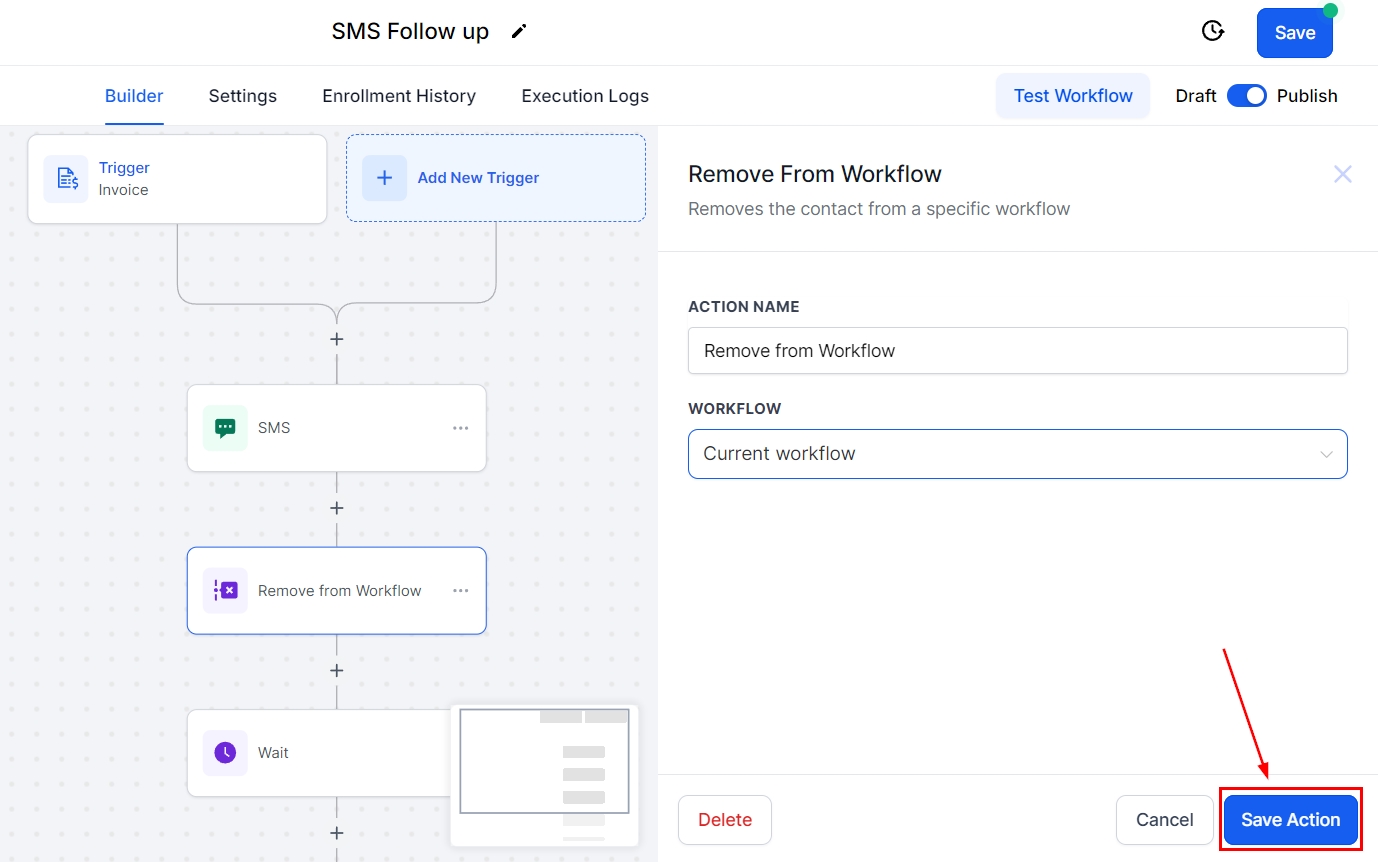Open version history clock icon

click(x=1212, y=32)
